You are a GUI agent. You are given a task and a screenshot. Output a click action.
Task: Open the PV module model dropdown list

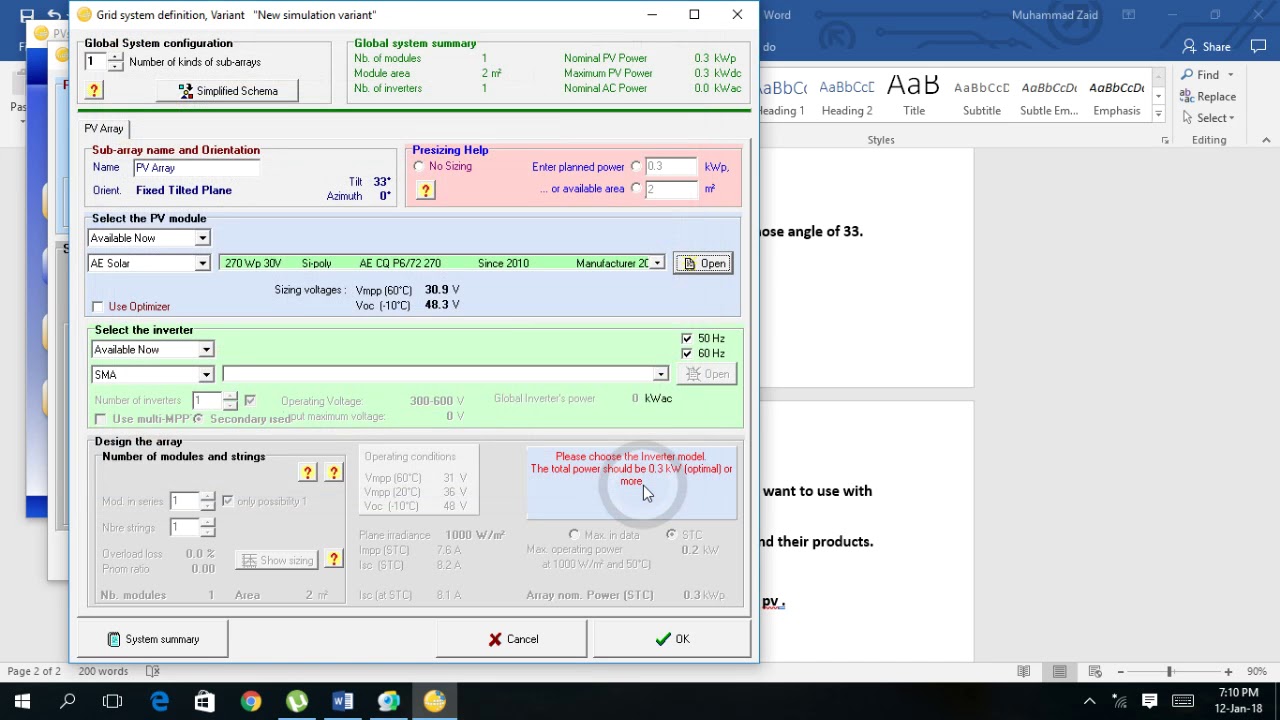pos(657,263)
